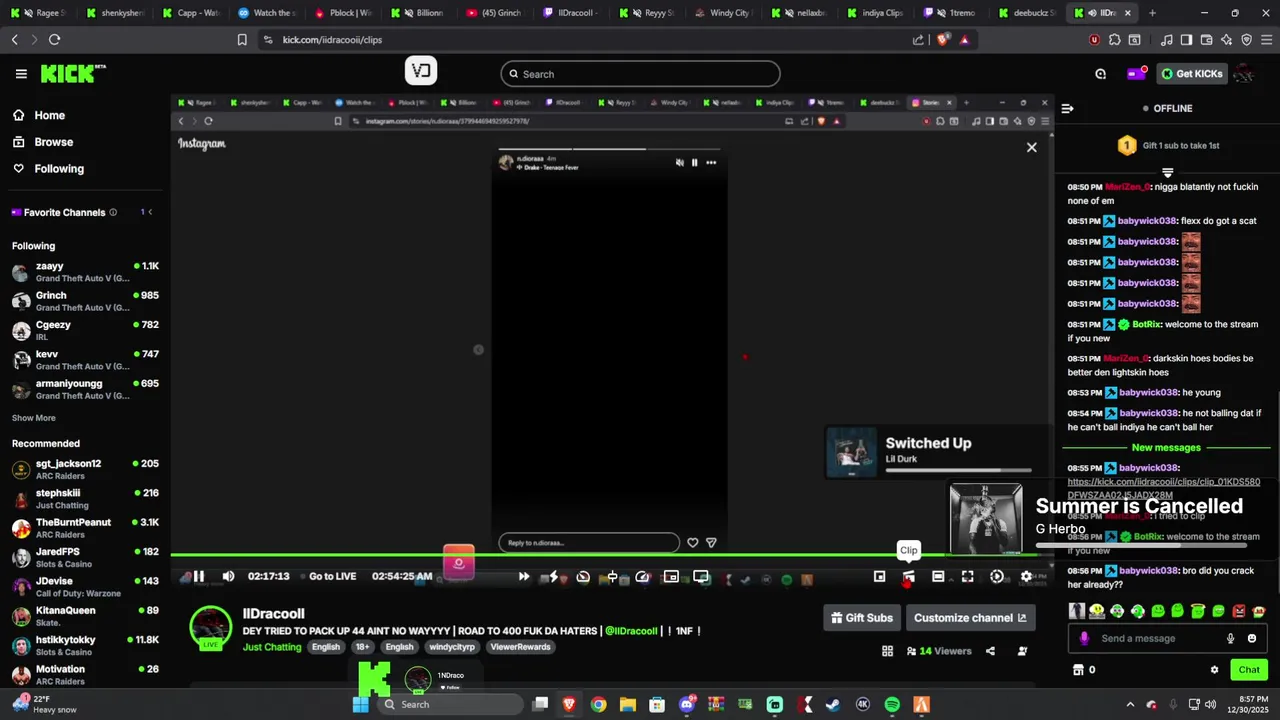The height and width of the screenshot is (720, 1280).
Task: Create a clip with the Clip button
Action: (908, 576)
